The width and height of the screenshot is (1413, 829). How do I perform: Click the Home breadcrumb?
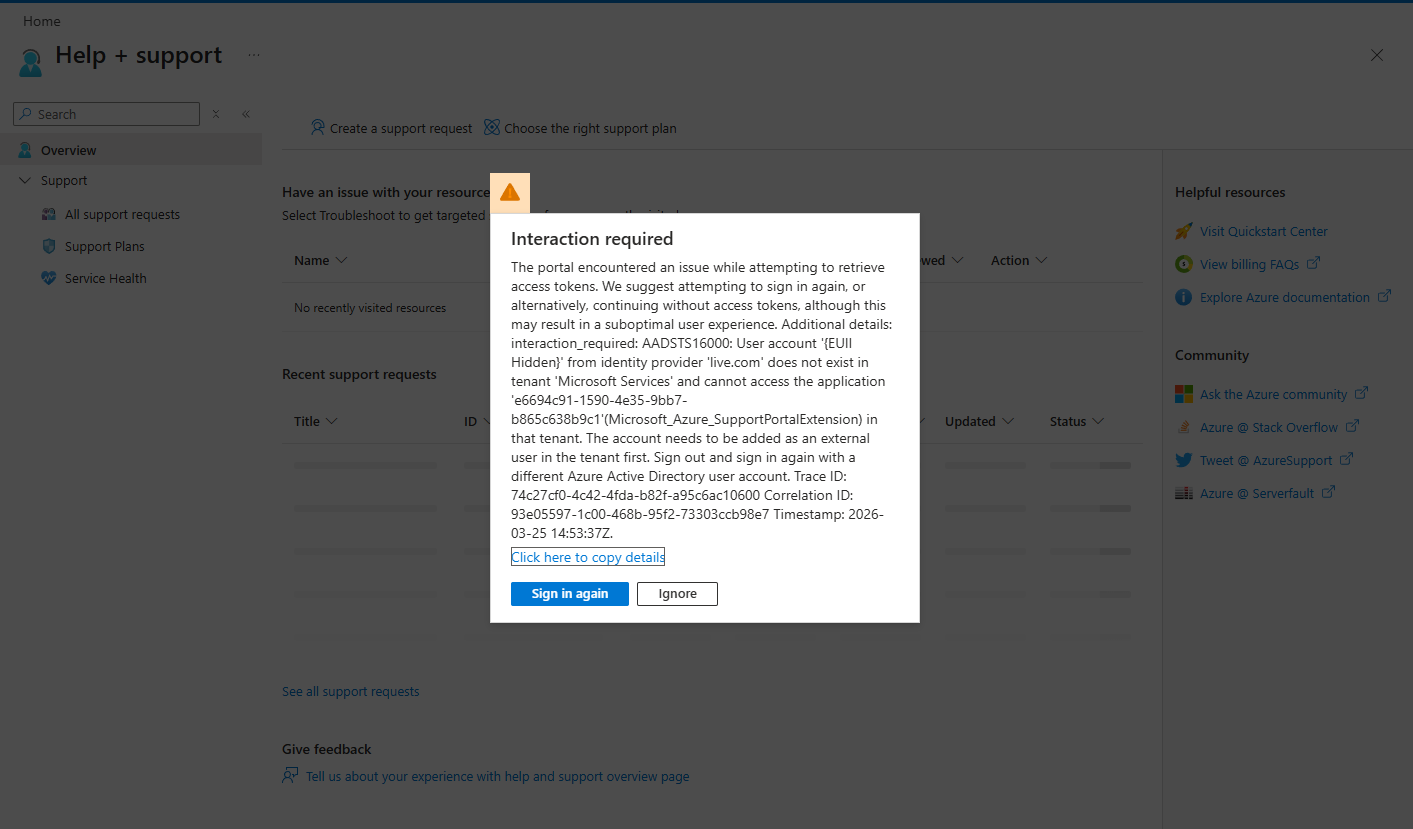click(42, 21)
